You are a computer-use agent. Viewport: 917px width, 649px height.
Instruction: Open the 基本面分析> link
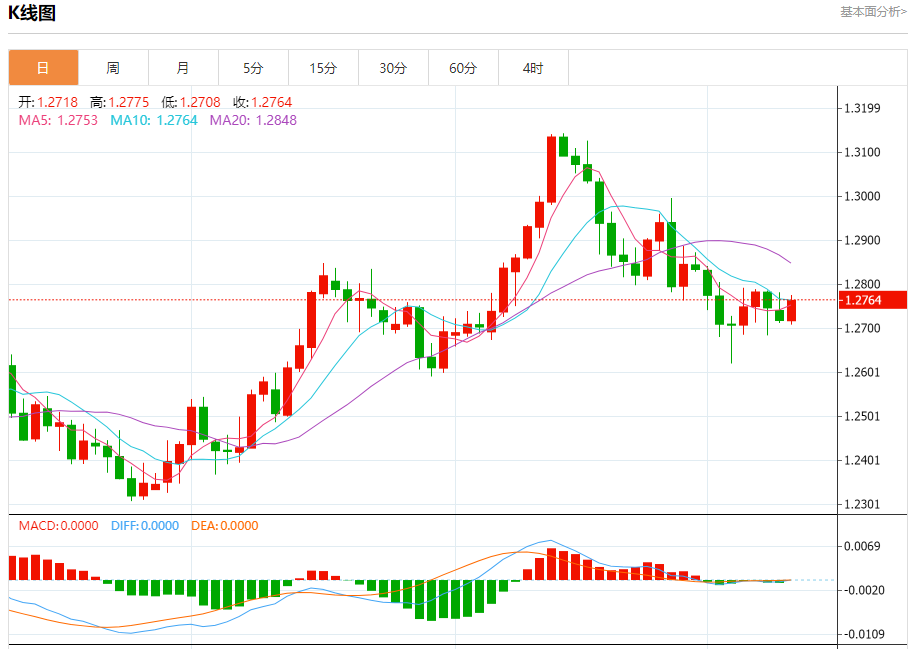874,12
